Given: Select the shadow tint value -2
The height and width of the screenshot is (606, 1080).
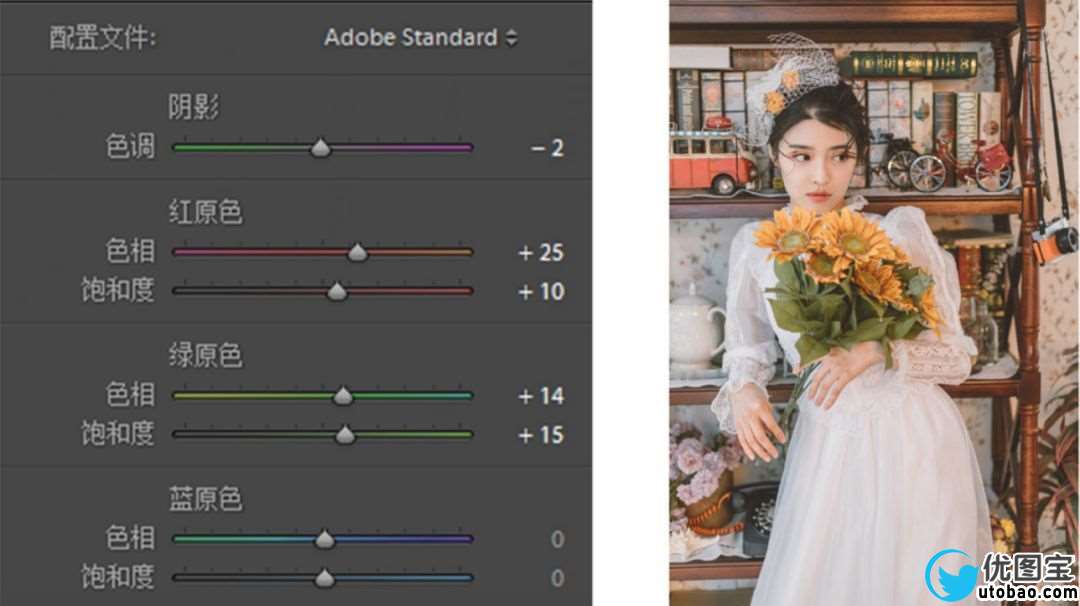Looking at the screenshot, I should 548,148.
